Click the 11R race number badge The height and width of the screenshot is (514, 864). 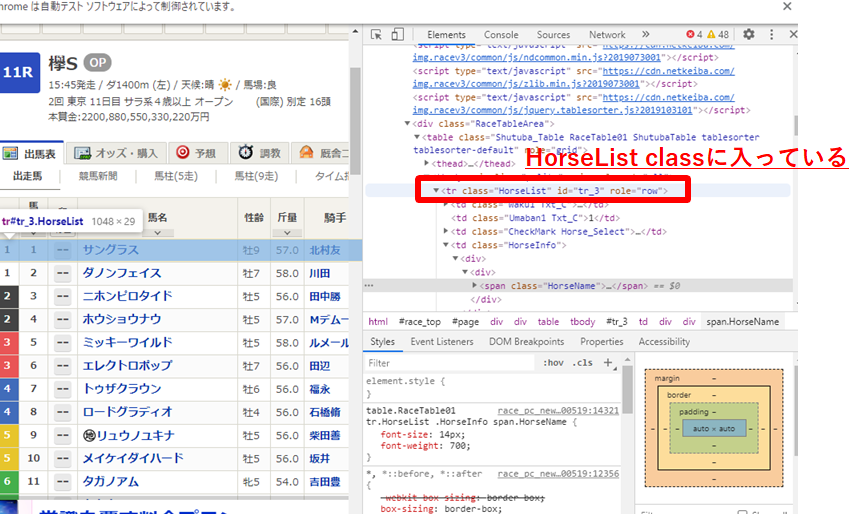(19, 72)
